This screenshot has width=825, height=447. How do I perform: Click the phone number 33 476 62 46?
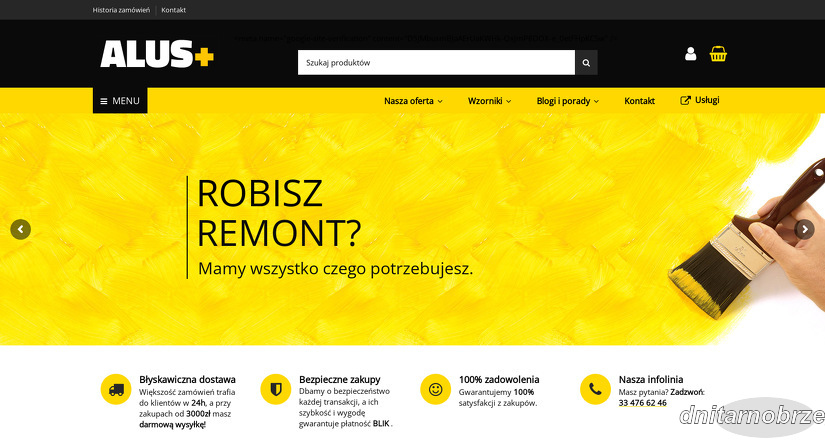642,403
